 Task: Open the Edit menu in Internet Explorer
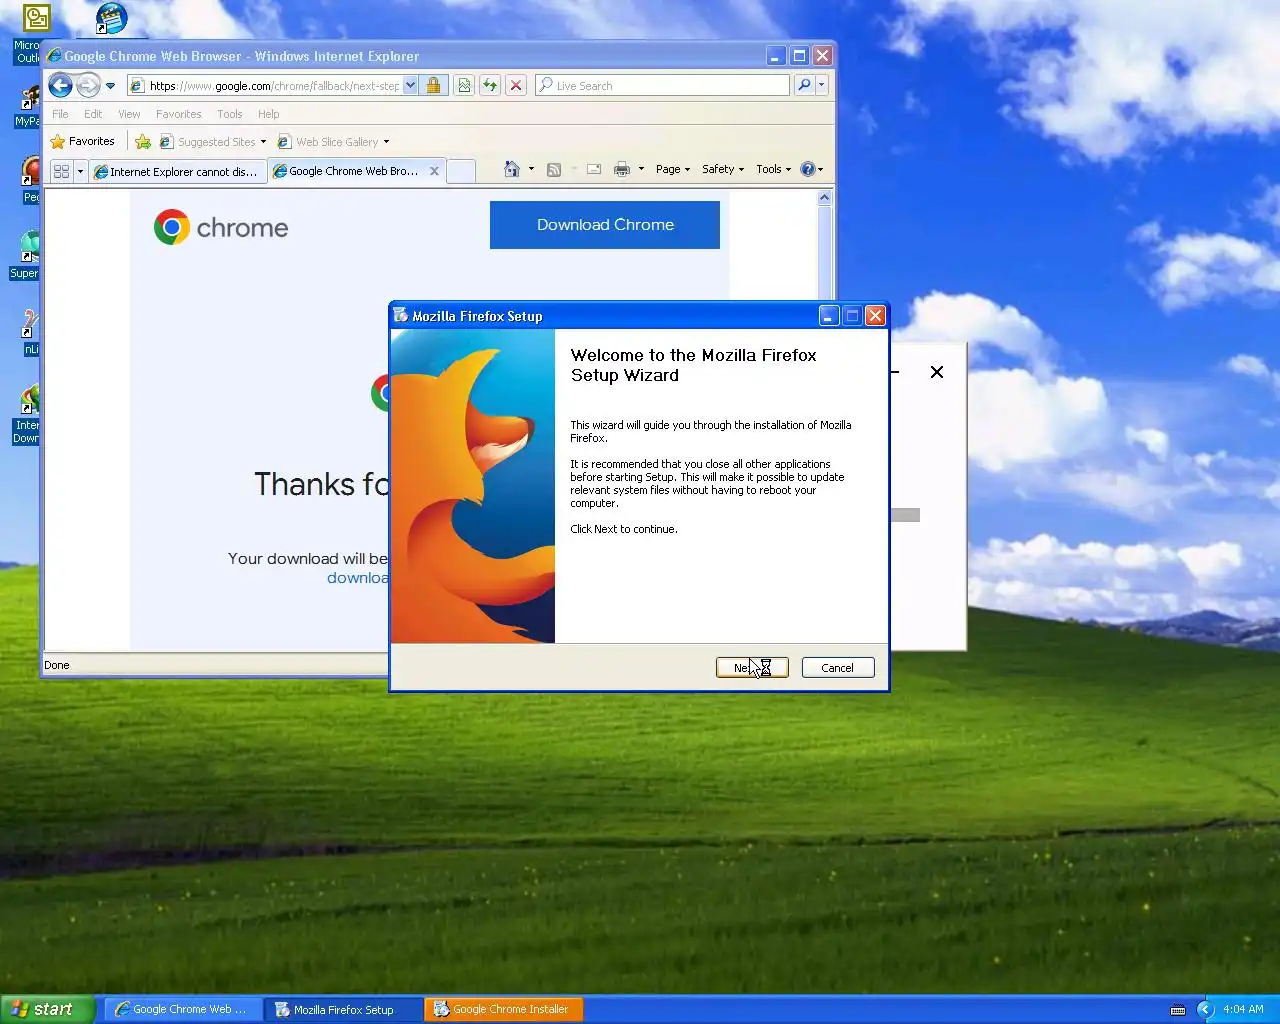click(93, 114)
